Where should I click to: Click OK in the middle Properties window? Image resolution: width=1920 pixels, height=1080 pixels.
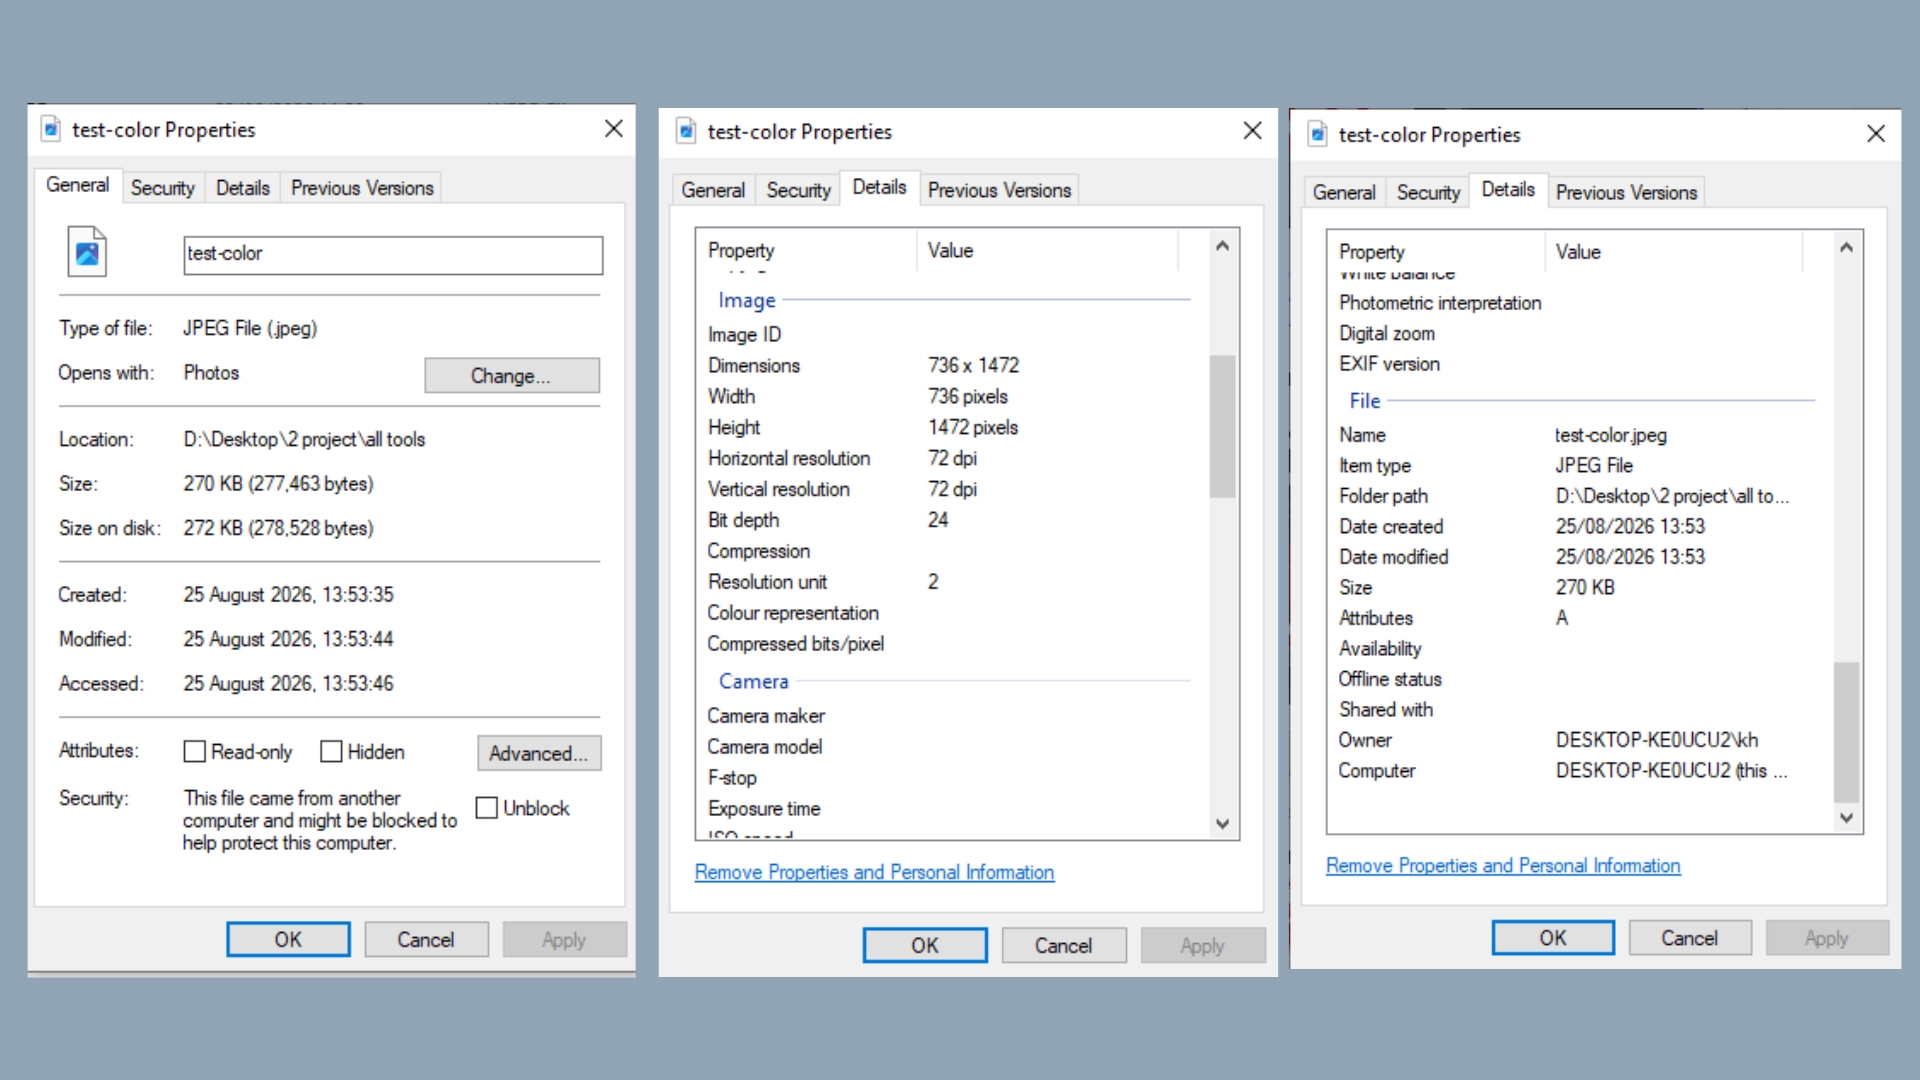925,945
